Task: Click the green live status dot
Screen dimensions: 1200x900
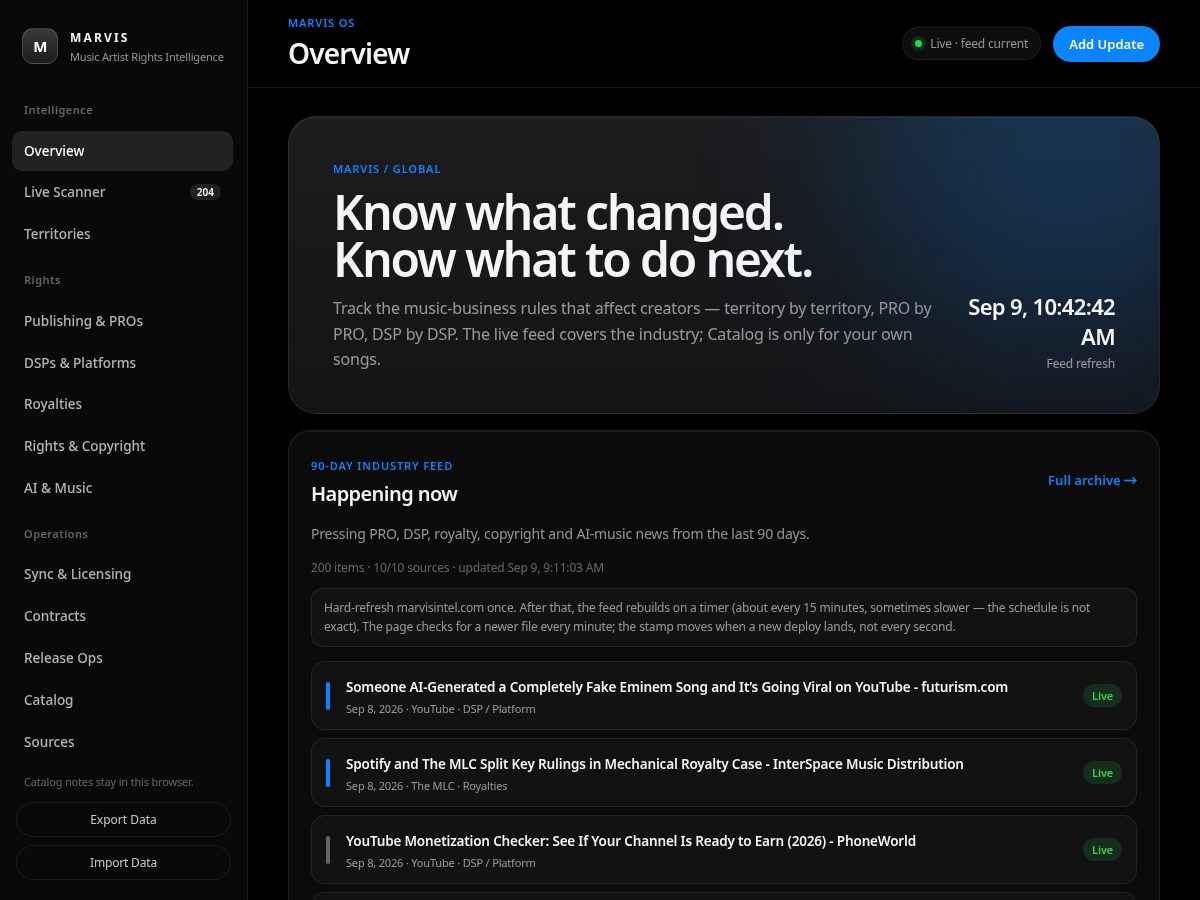Action: (x=918, y=44)
